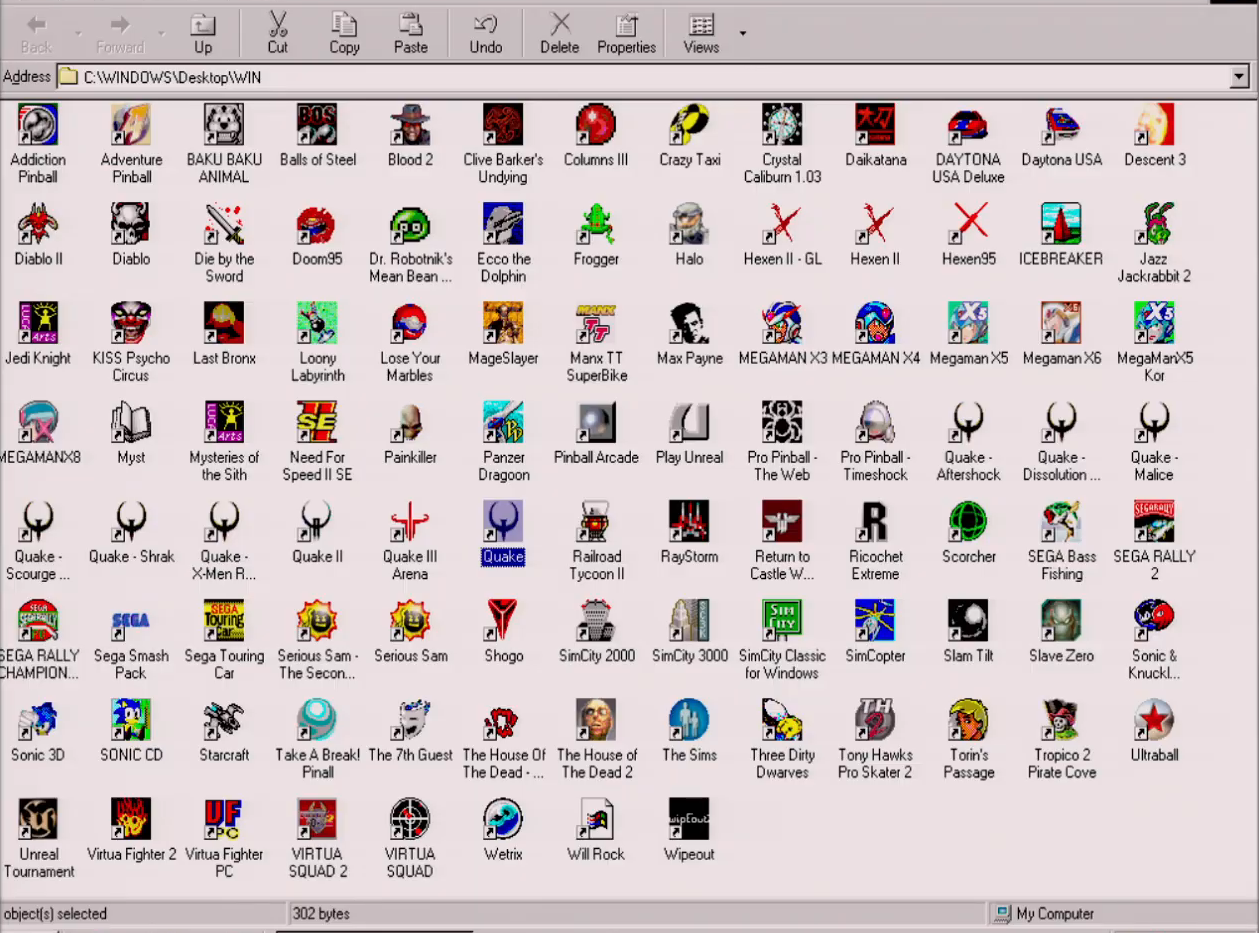Select the Ricochet Extreme icon
This screenshot has height=933, width=1259.
point(875,521)
